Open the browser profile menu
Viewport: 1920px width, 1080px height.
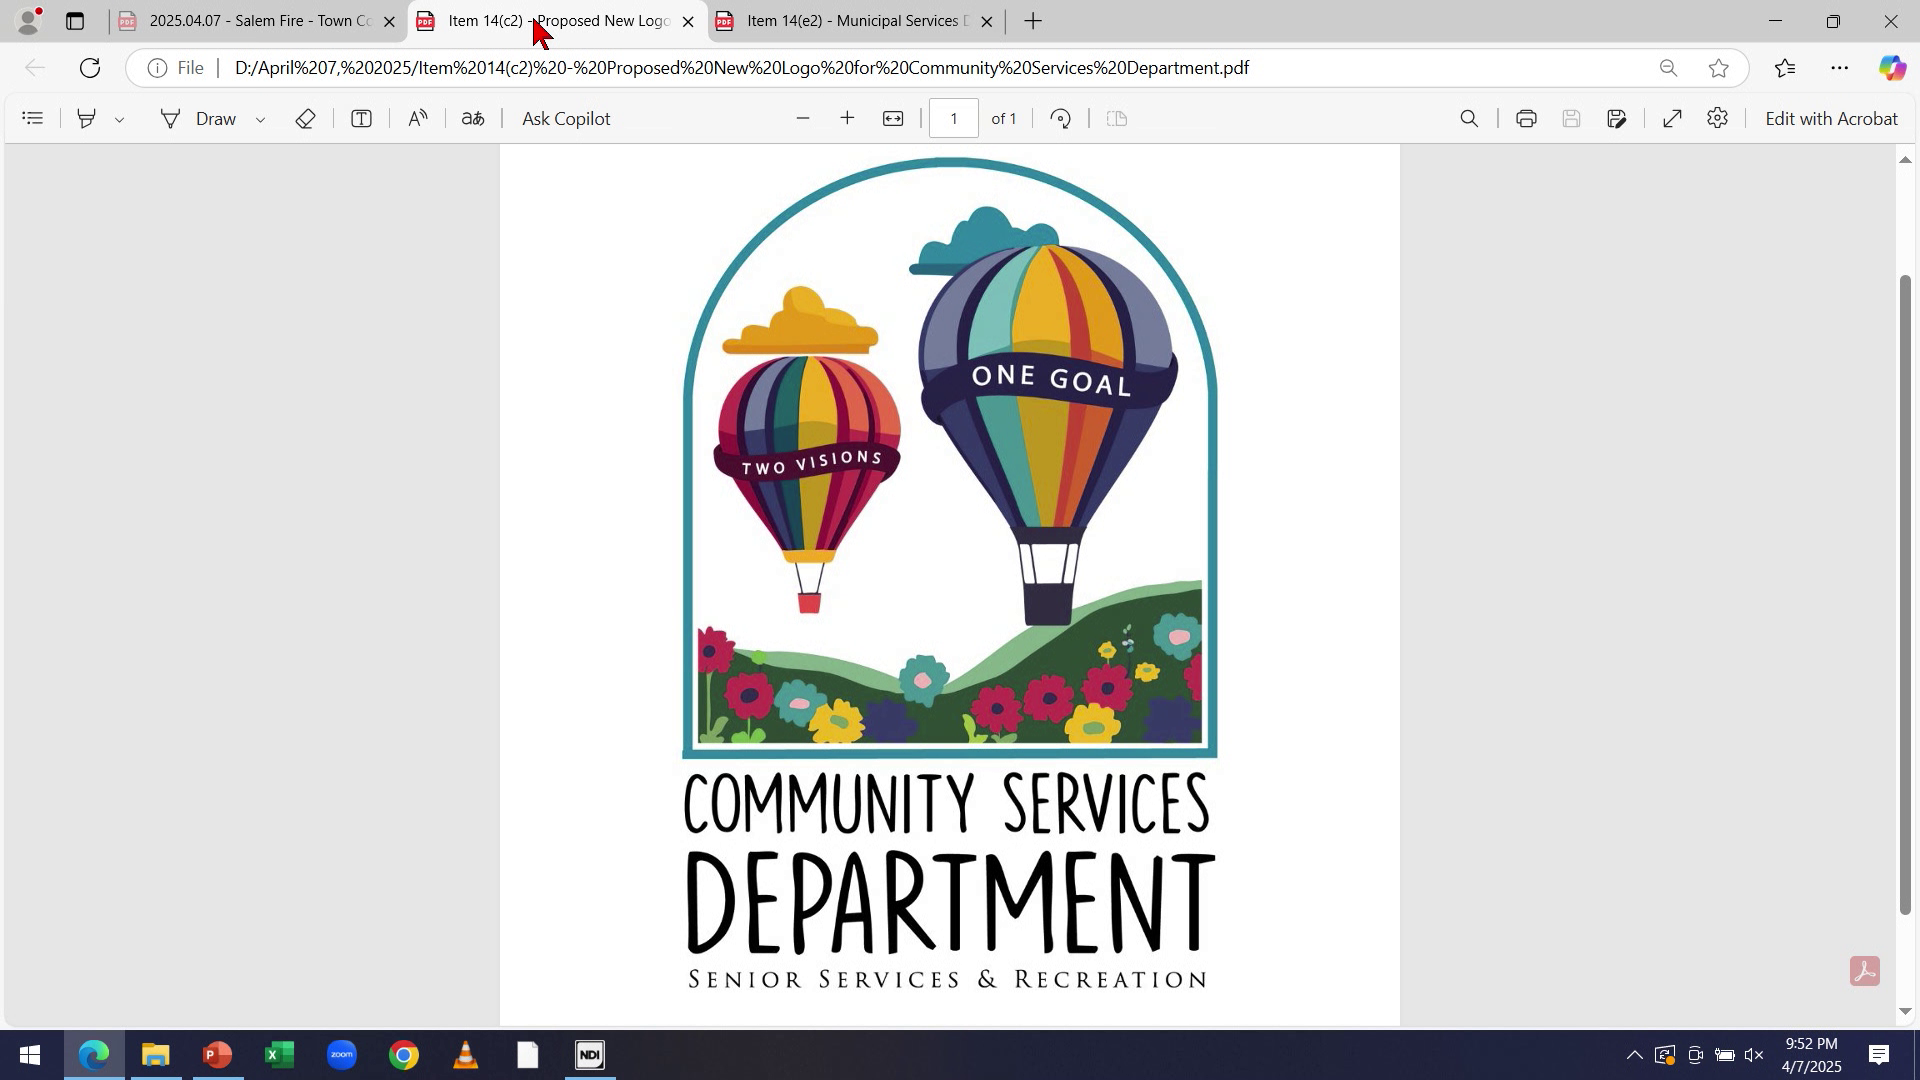point(29,20)
